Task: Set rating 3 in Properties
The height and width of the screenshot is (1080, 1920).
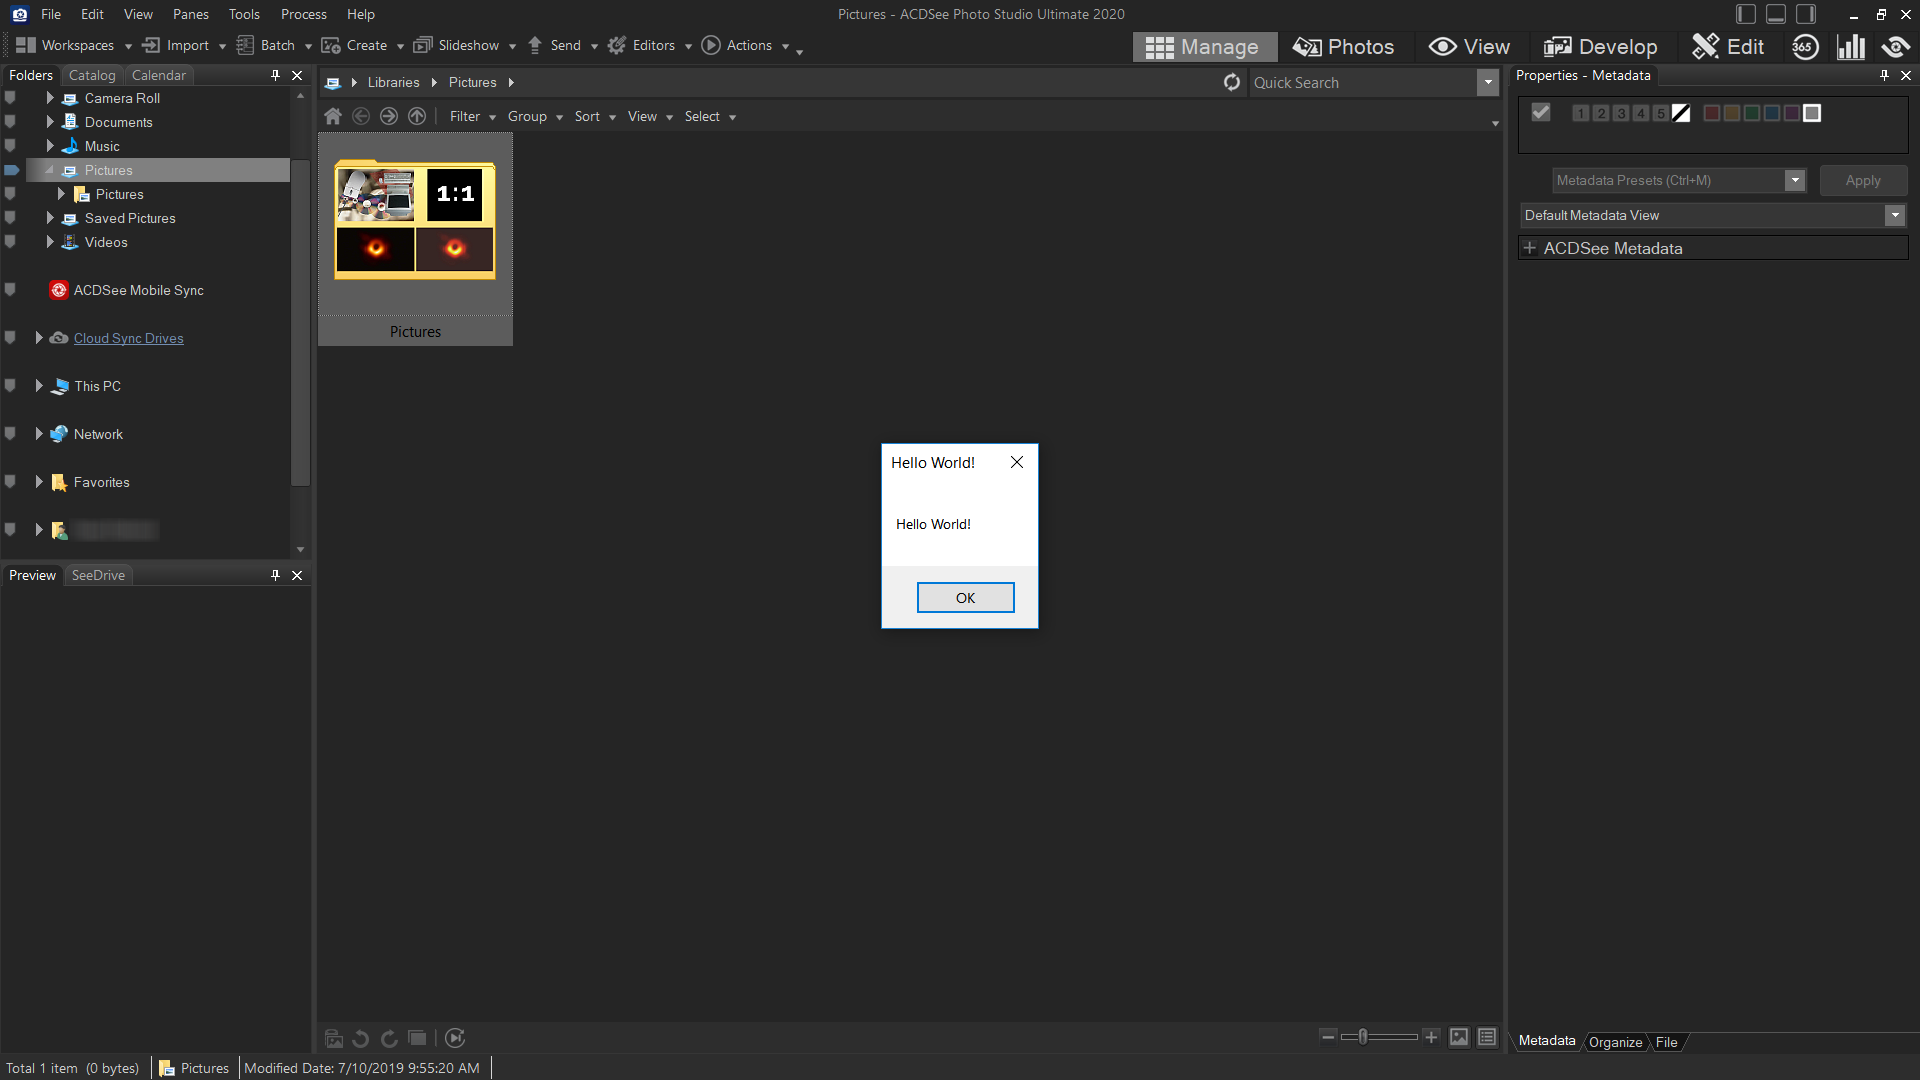Action: click(x=1621, y=113)
